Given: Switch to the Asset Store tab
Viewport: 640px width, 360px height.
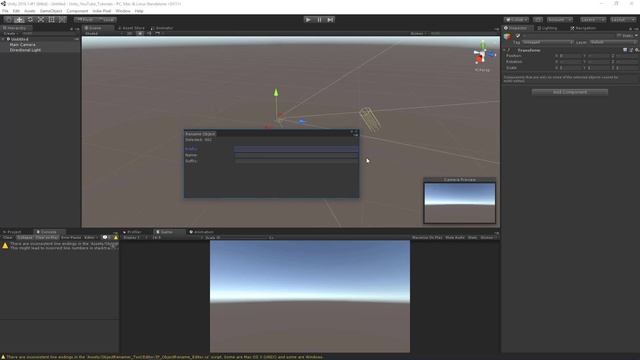Looking at the screenshot, I should (131, 28).
